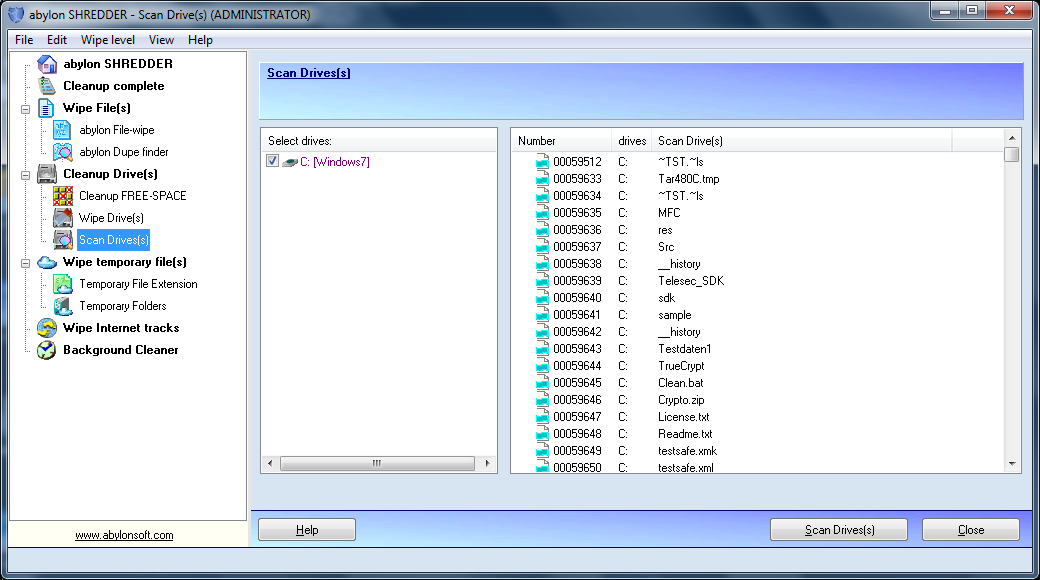Click the Wipe Internet tracks icon
1040x580 pixels.
[x=47, y=328]
